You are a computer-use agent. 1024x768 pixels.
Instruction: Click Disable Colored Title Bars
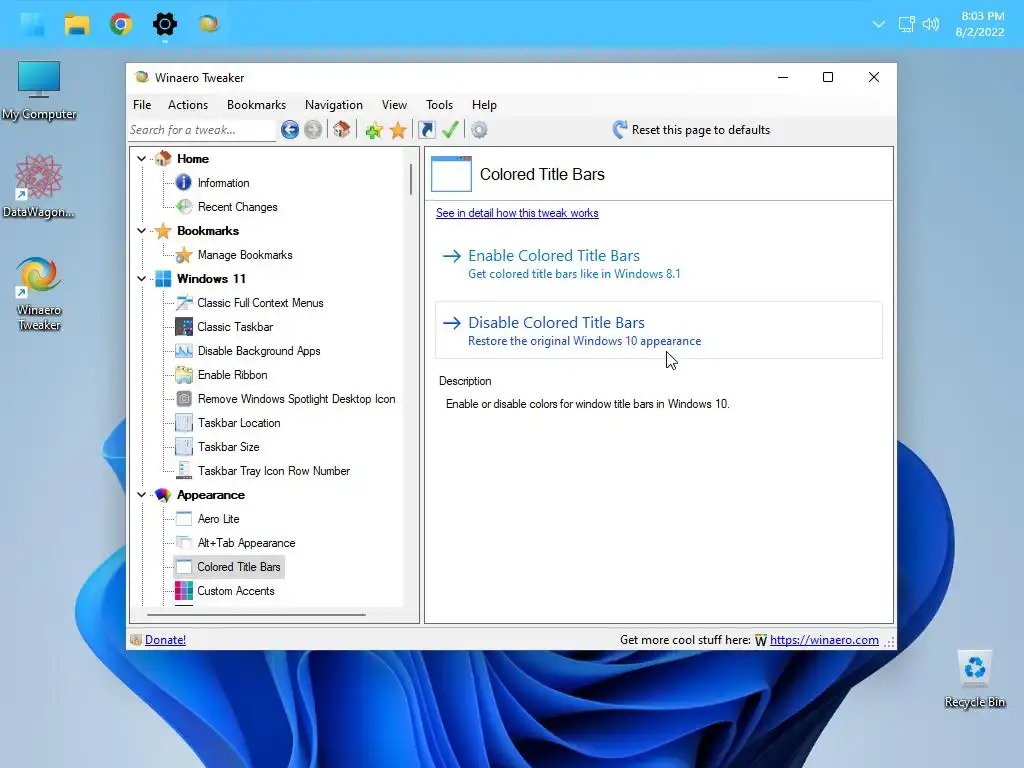[x=659, y=330]
